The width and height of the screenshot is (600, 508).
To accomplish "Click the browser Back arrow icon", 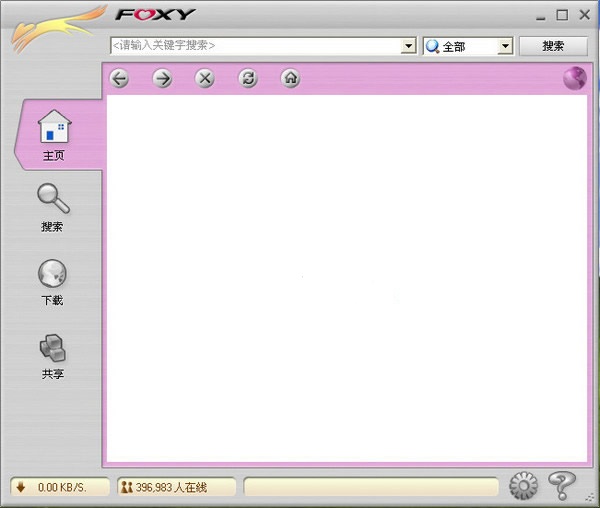I will pyautogui.click(x=120, y=79).
